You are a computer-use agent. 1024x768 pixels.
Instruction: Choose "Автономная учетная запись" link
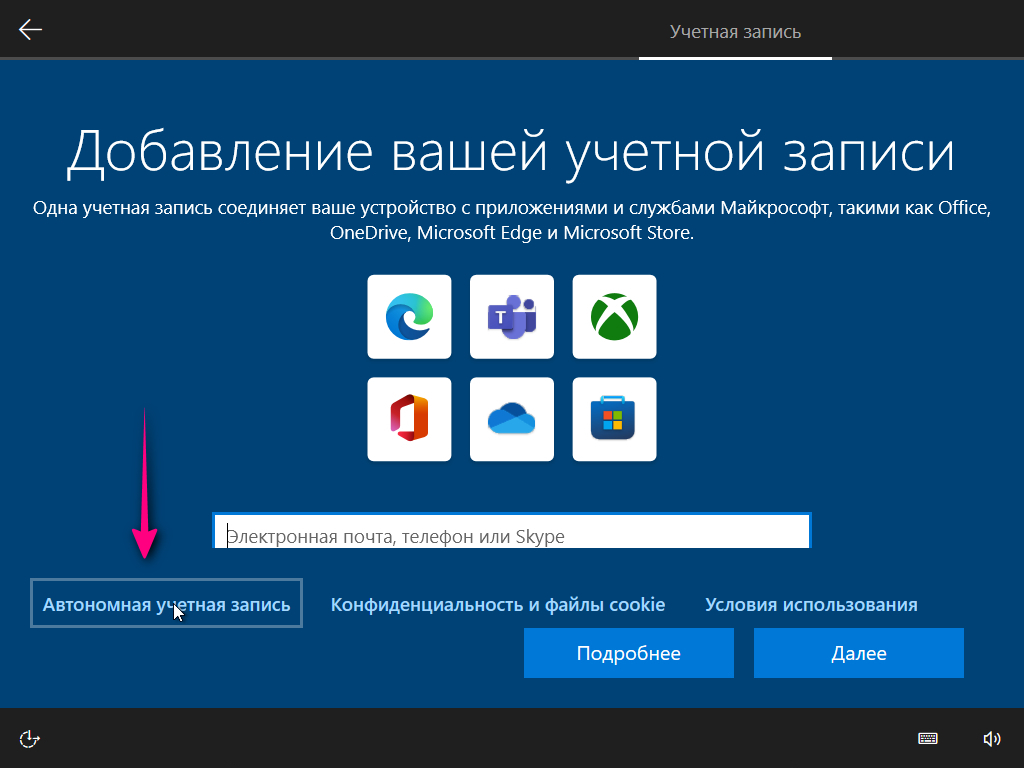[166, 604]
